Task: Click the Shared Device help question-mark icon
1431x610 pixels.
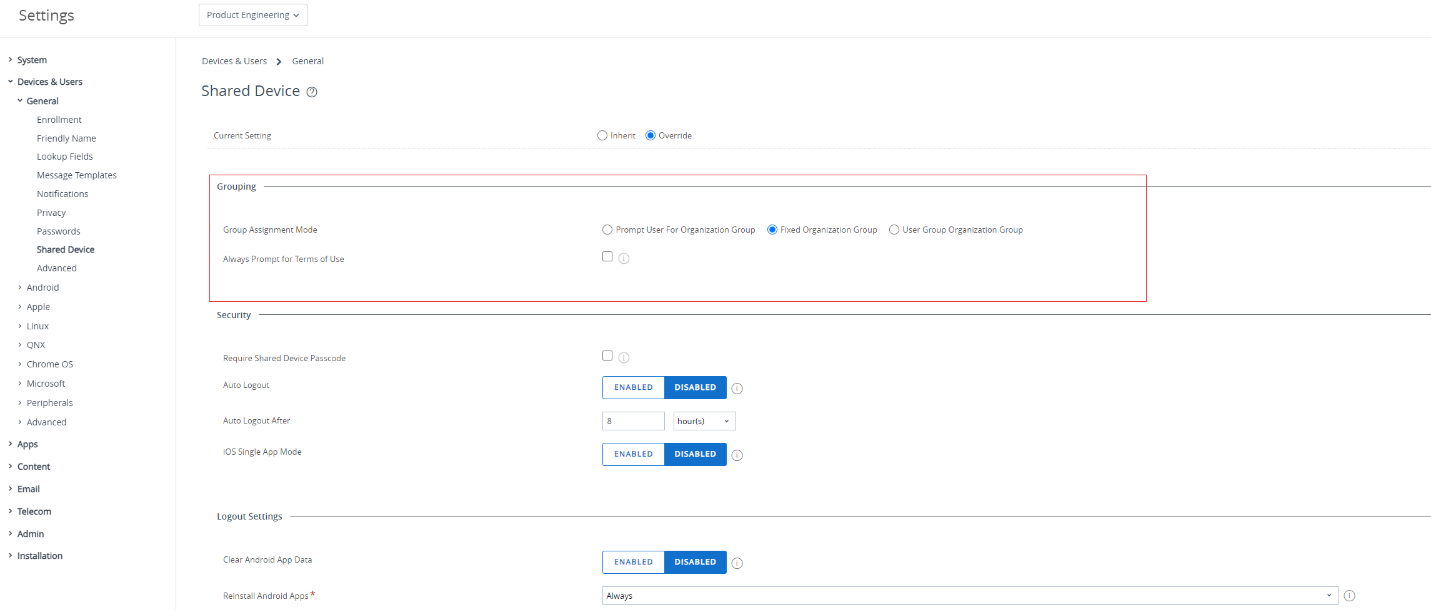Action: click(x=312, y=92)
